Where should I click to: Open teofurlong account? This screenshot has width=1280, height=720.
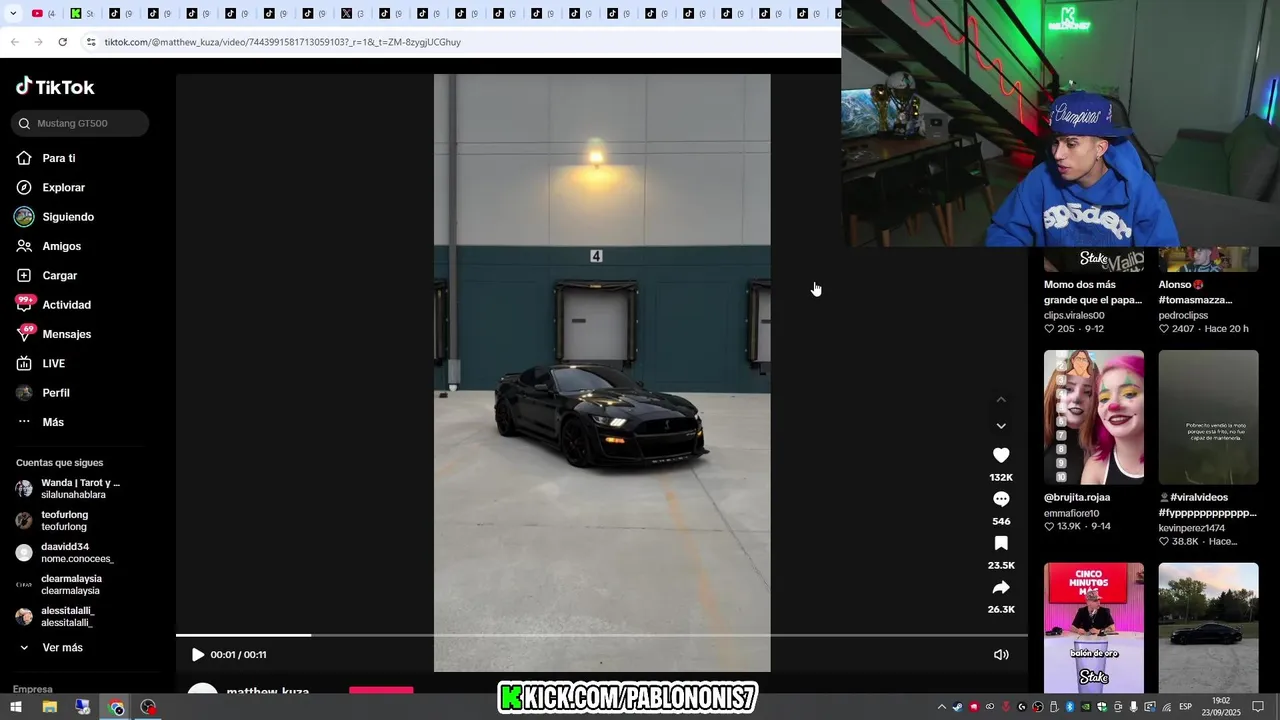[x=64, y=520]
